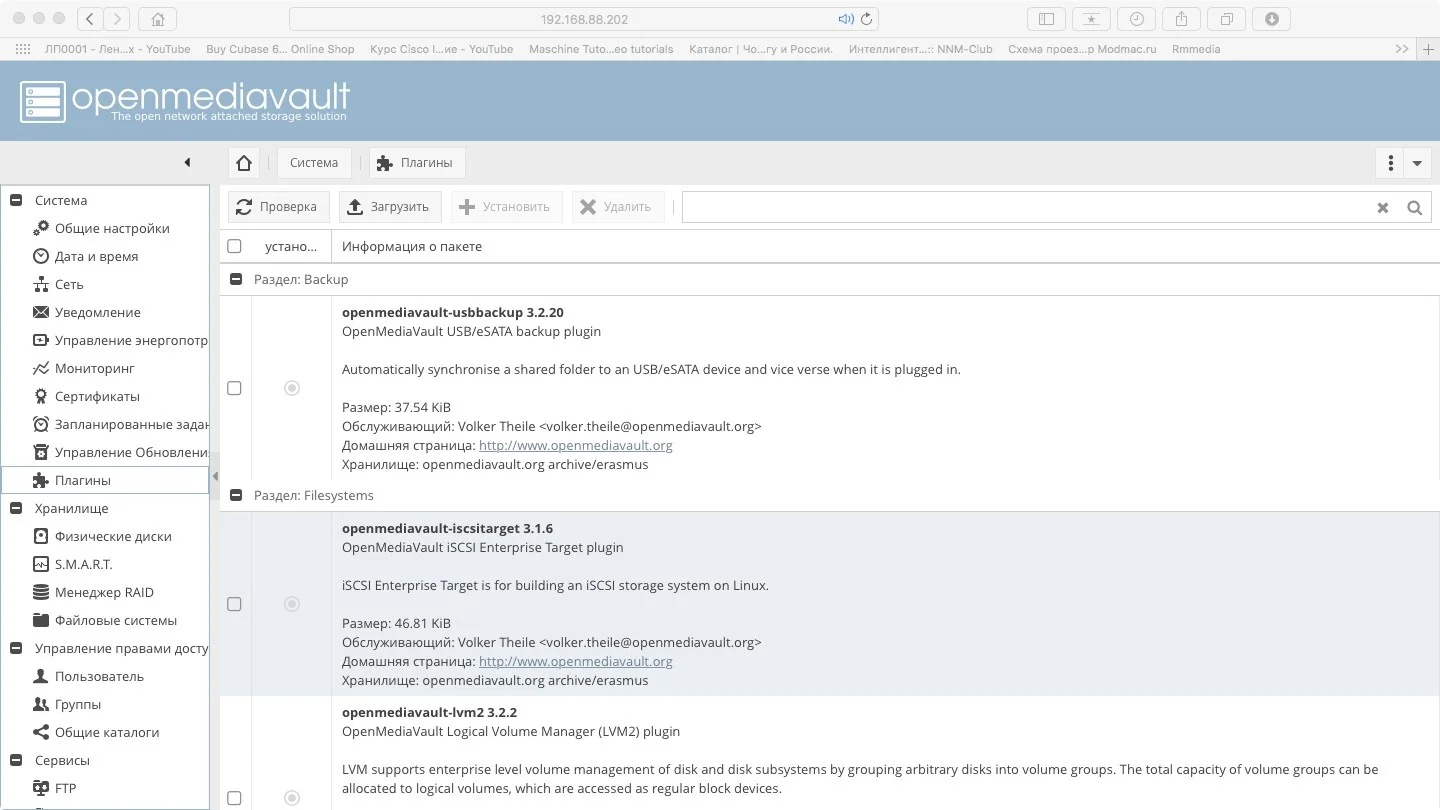Click the Проверка (check) button

click(x=277, y=207)
